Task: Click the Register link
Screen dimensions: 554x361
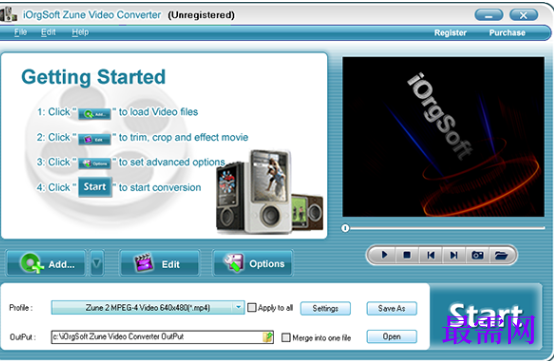Action: coord(450,33)
